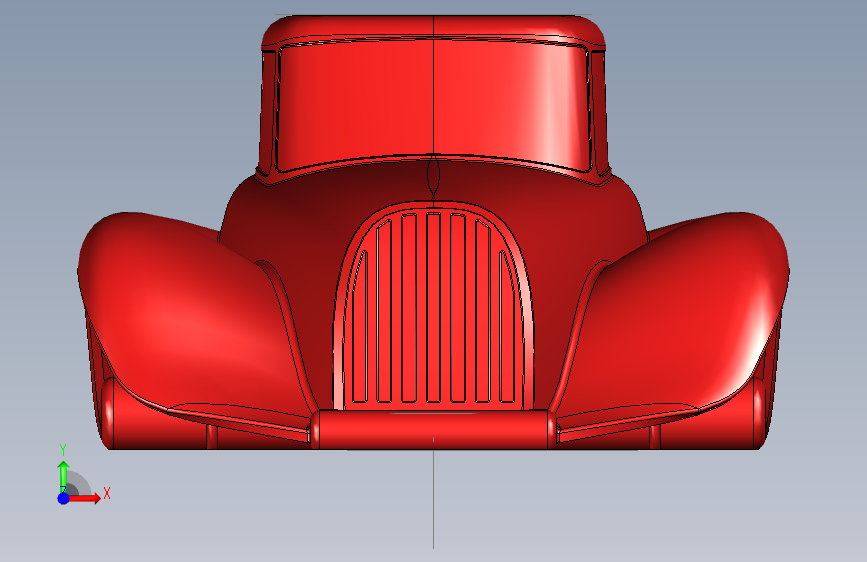Select the car's front grille face
This screenshot has width=867, height=562.
click(x=434, y=309)
